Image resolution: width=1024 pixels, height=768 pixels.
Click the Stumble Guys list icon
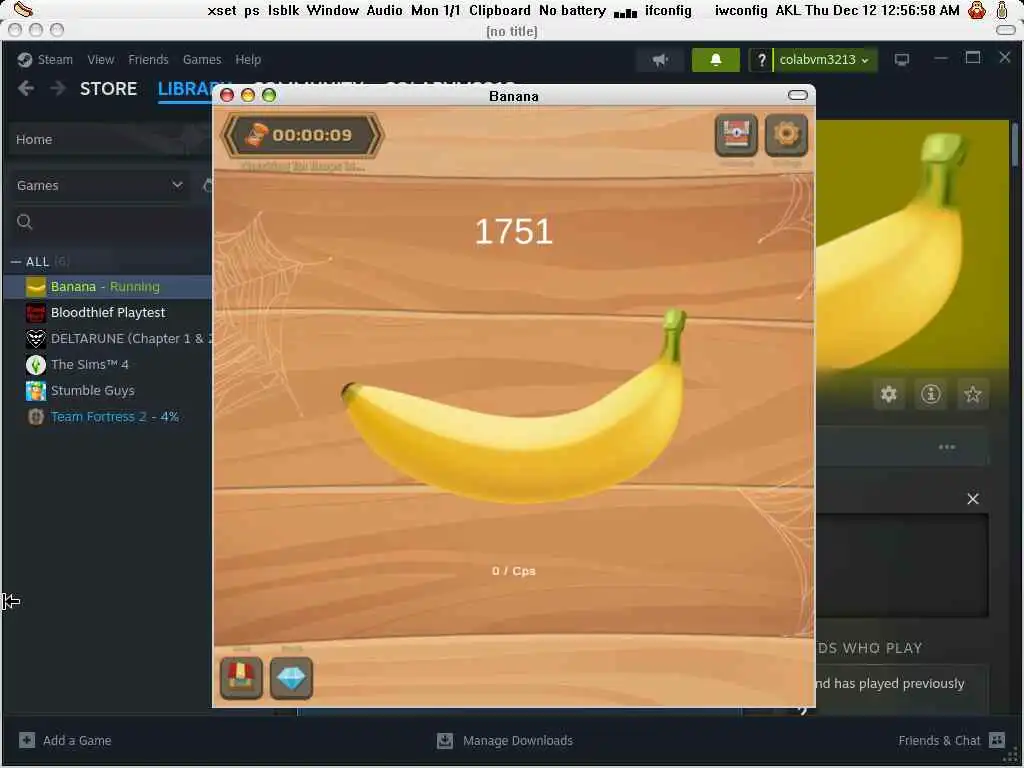point(36,391)
